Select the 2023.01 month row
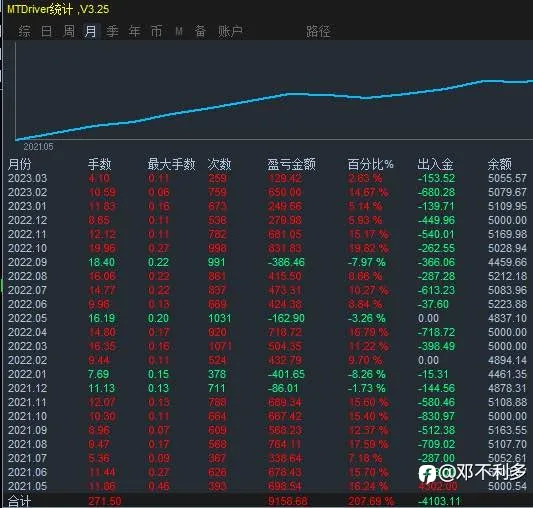The width and height of the screenshot is (533, 508). coord(267,206)
